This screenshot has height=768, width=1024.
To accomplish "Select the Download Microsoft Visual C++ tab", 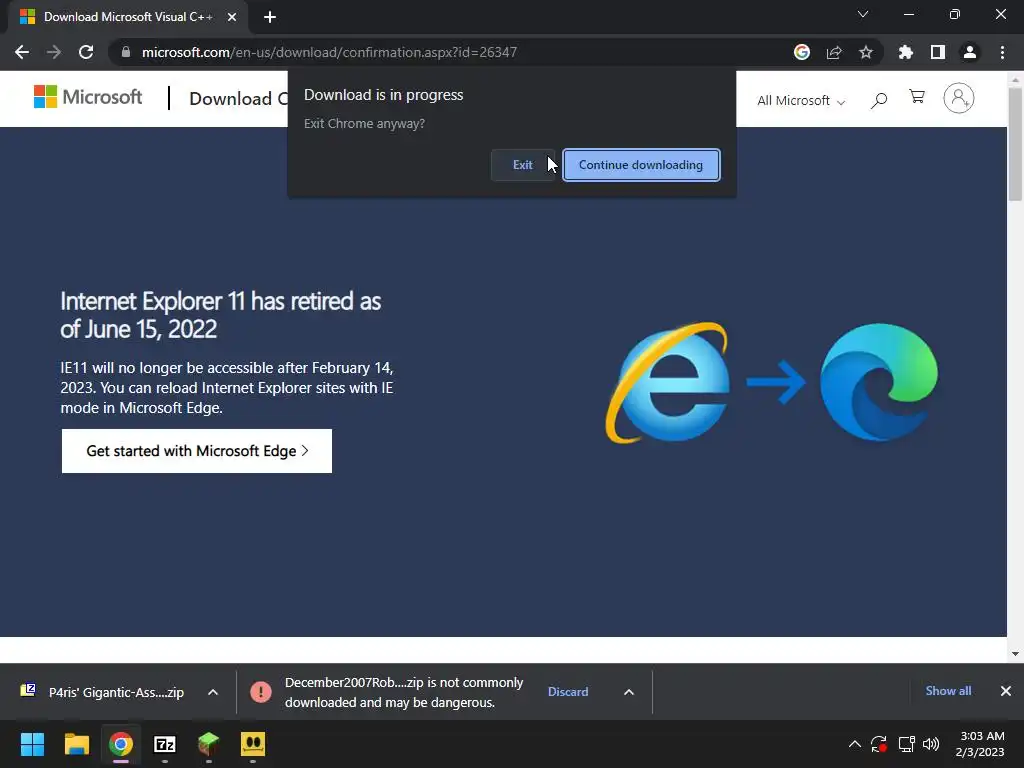I will pos(127,17).
